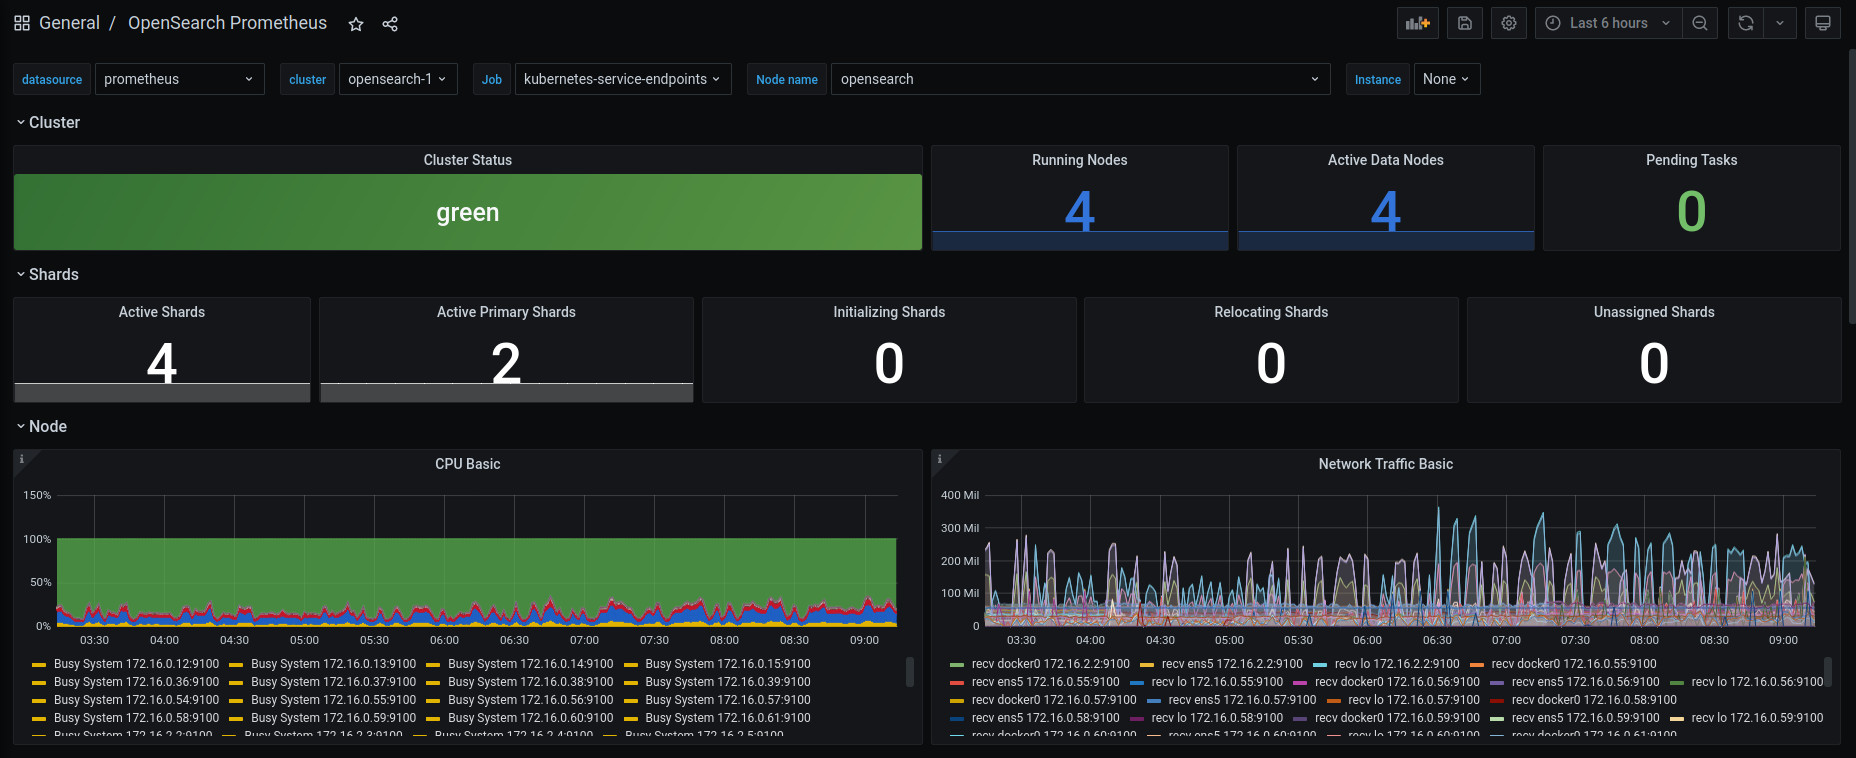Share the dashboard via share icon

click(390, 24)
